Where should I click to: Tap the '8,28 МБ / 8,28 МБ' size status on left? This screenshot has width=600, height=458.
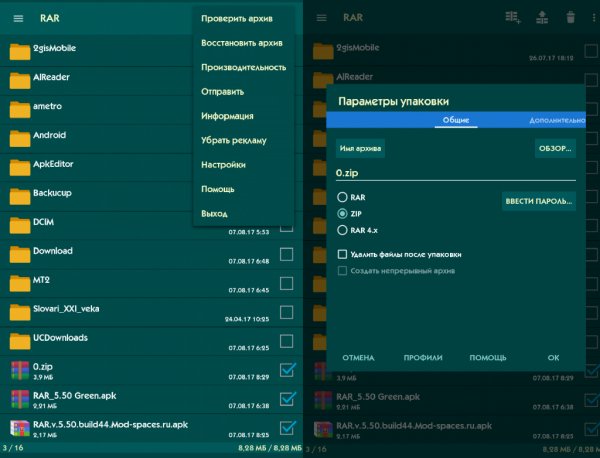(x=270, y=448)
